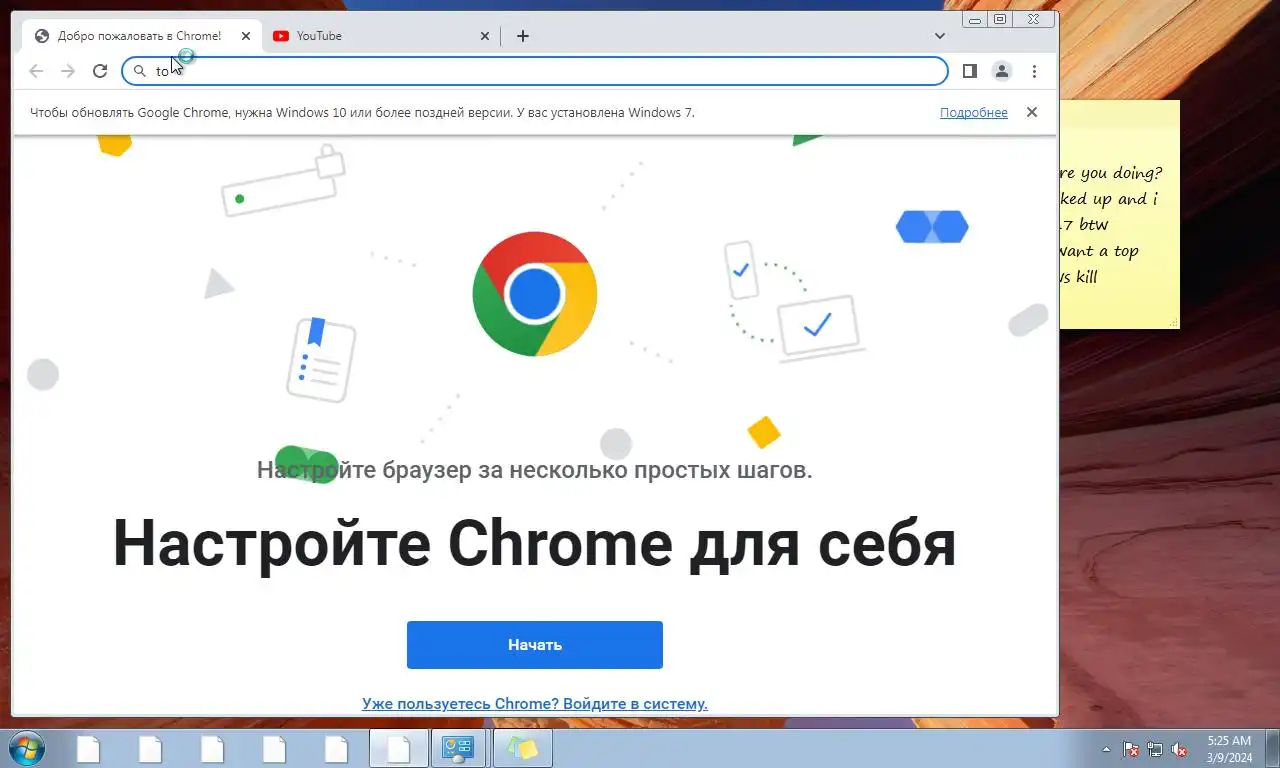
Task: Close the Добро пожаловать в Chrome tab
Action: point(246,36)
